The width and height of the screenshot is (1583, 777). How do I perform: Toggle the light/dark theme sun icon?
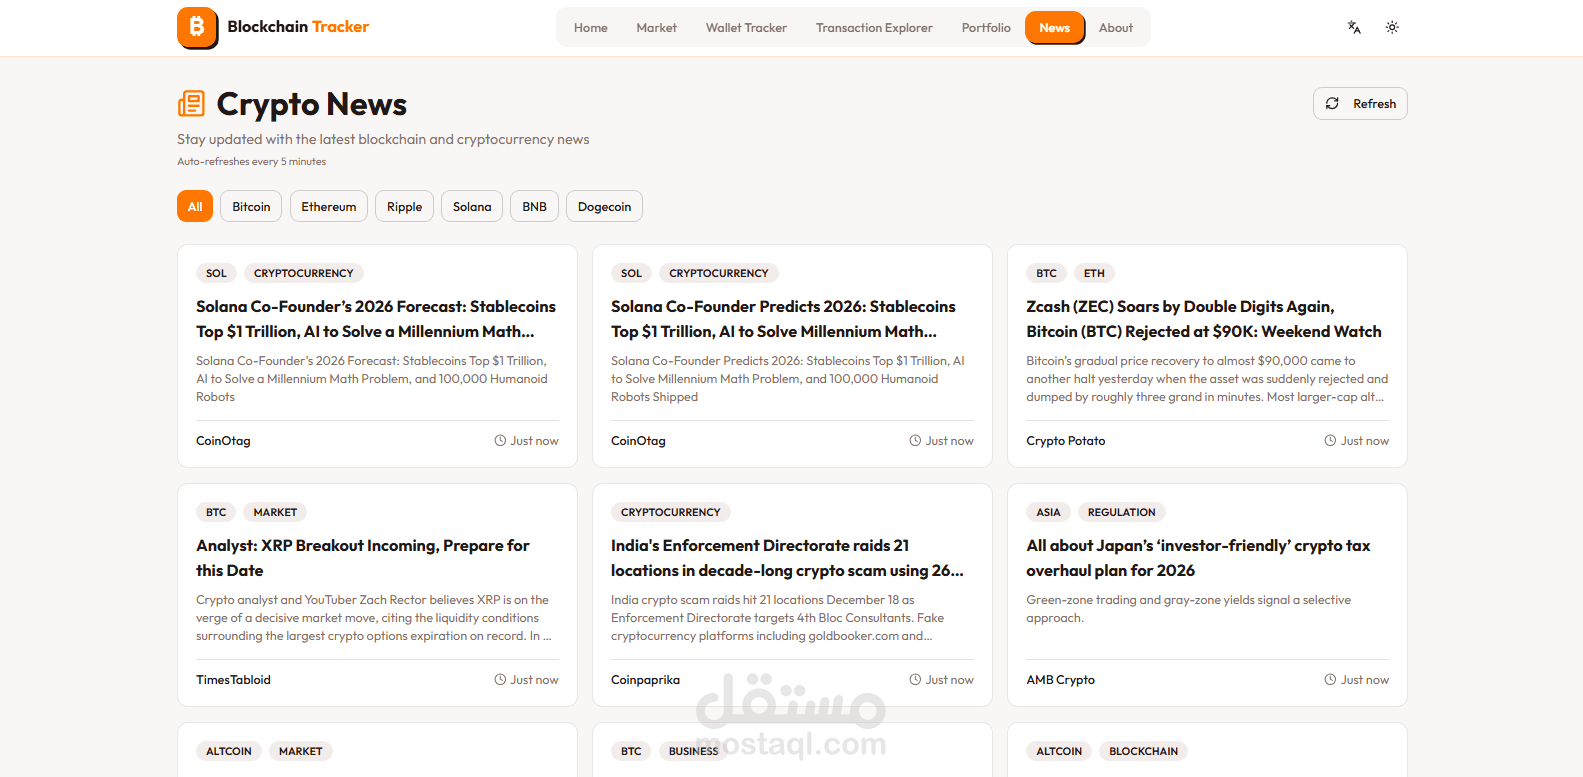[x=1392, y=28]
